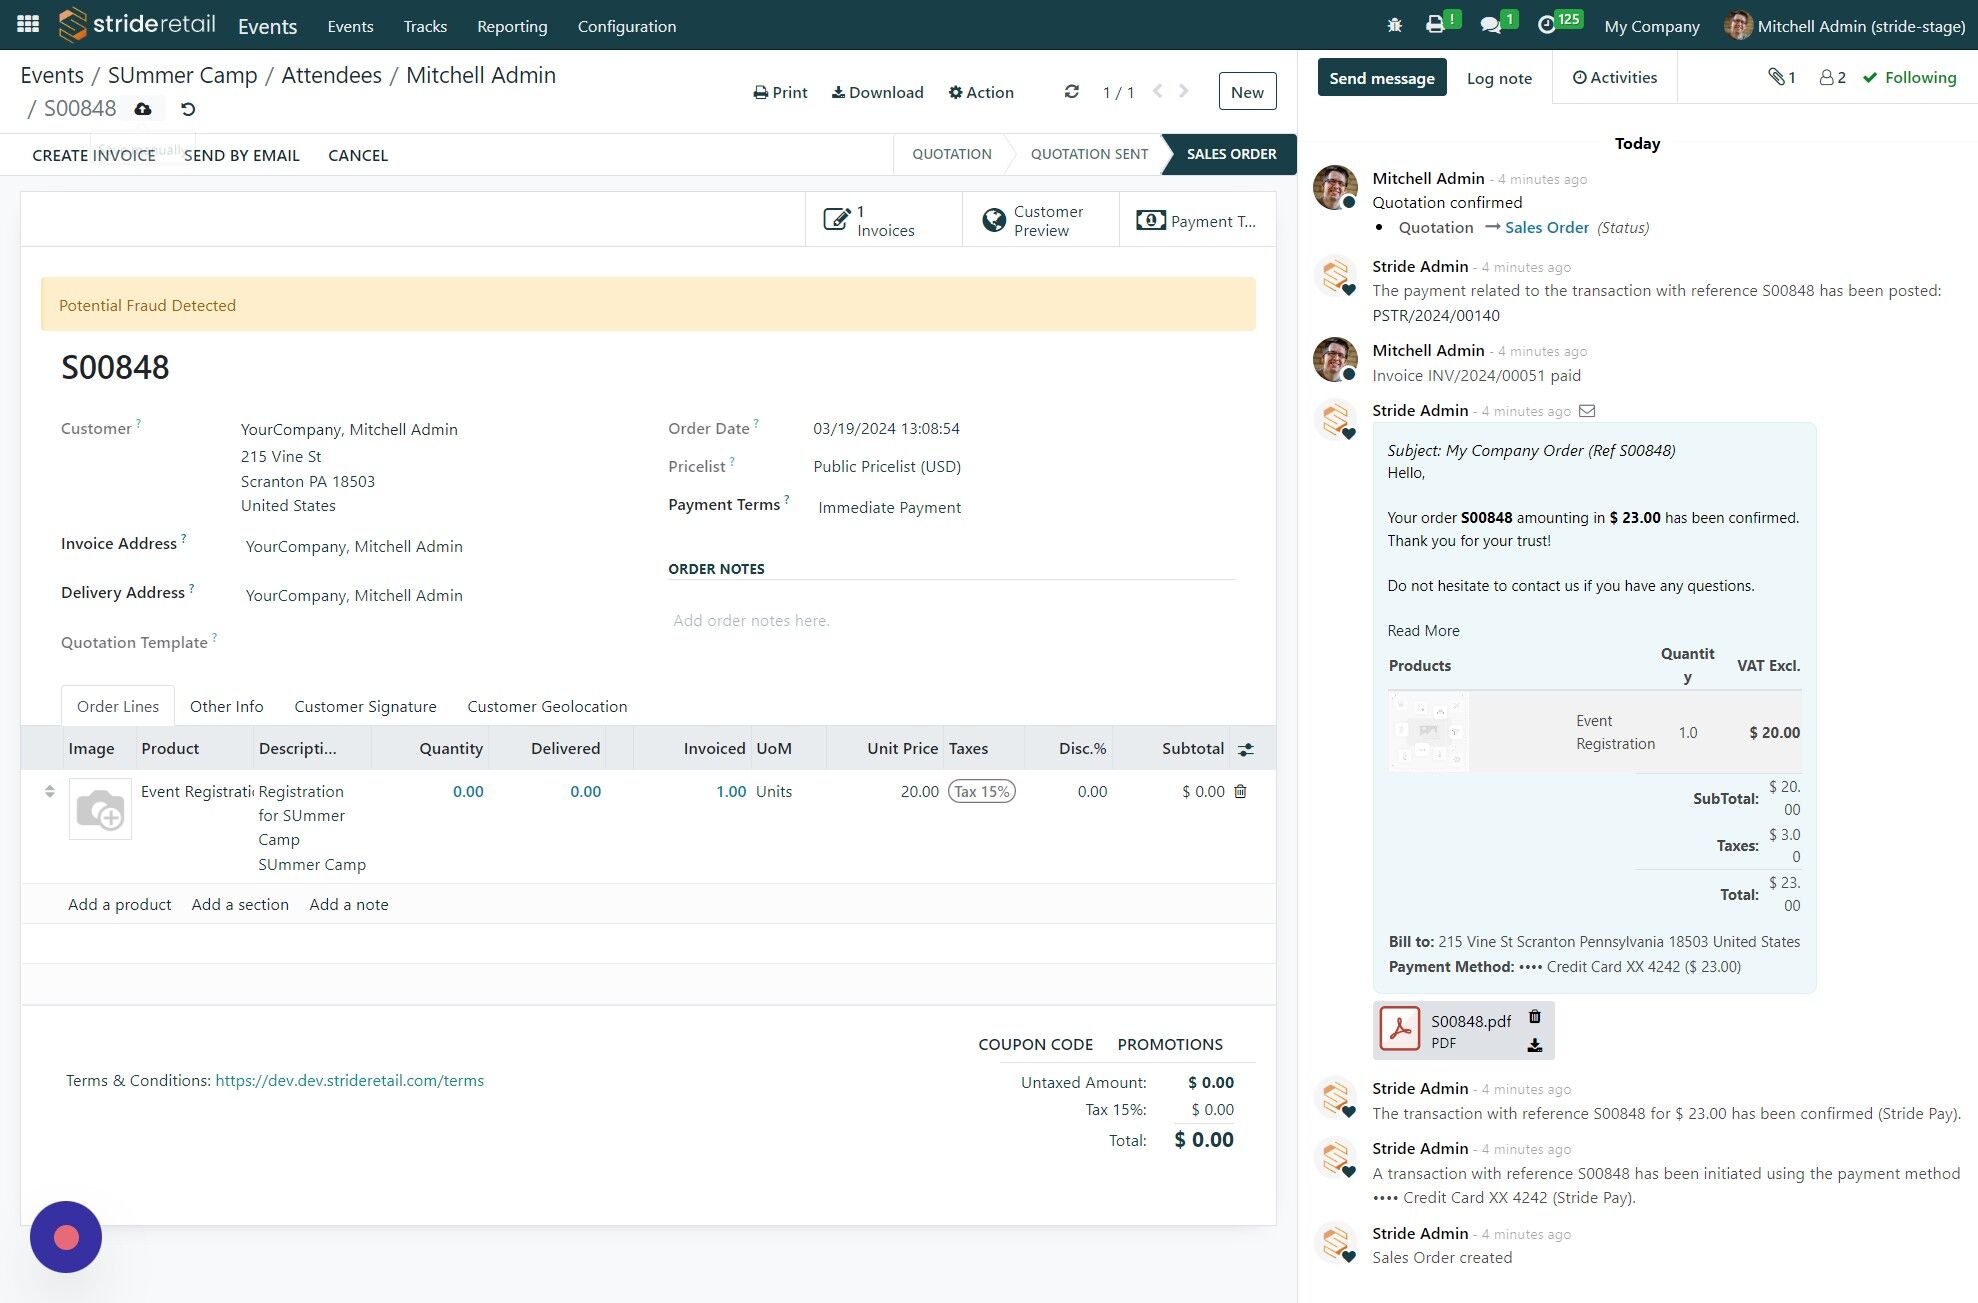
Task: Open the Action dropdown menu
Action: point(981,92)
